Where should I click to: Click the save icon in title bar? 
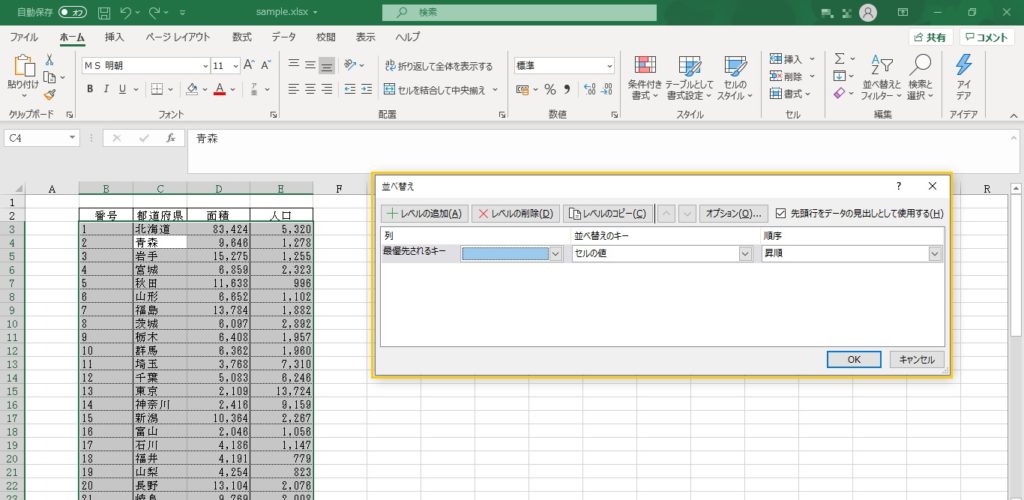[104, 13]
